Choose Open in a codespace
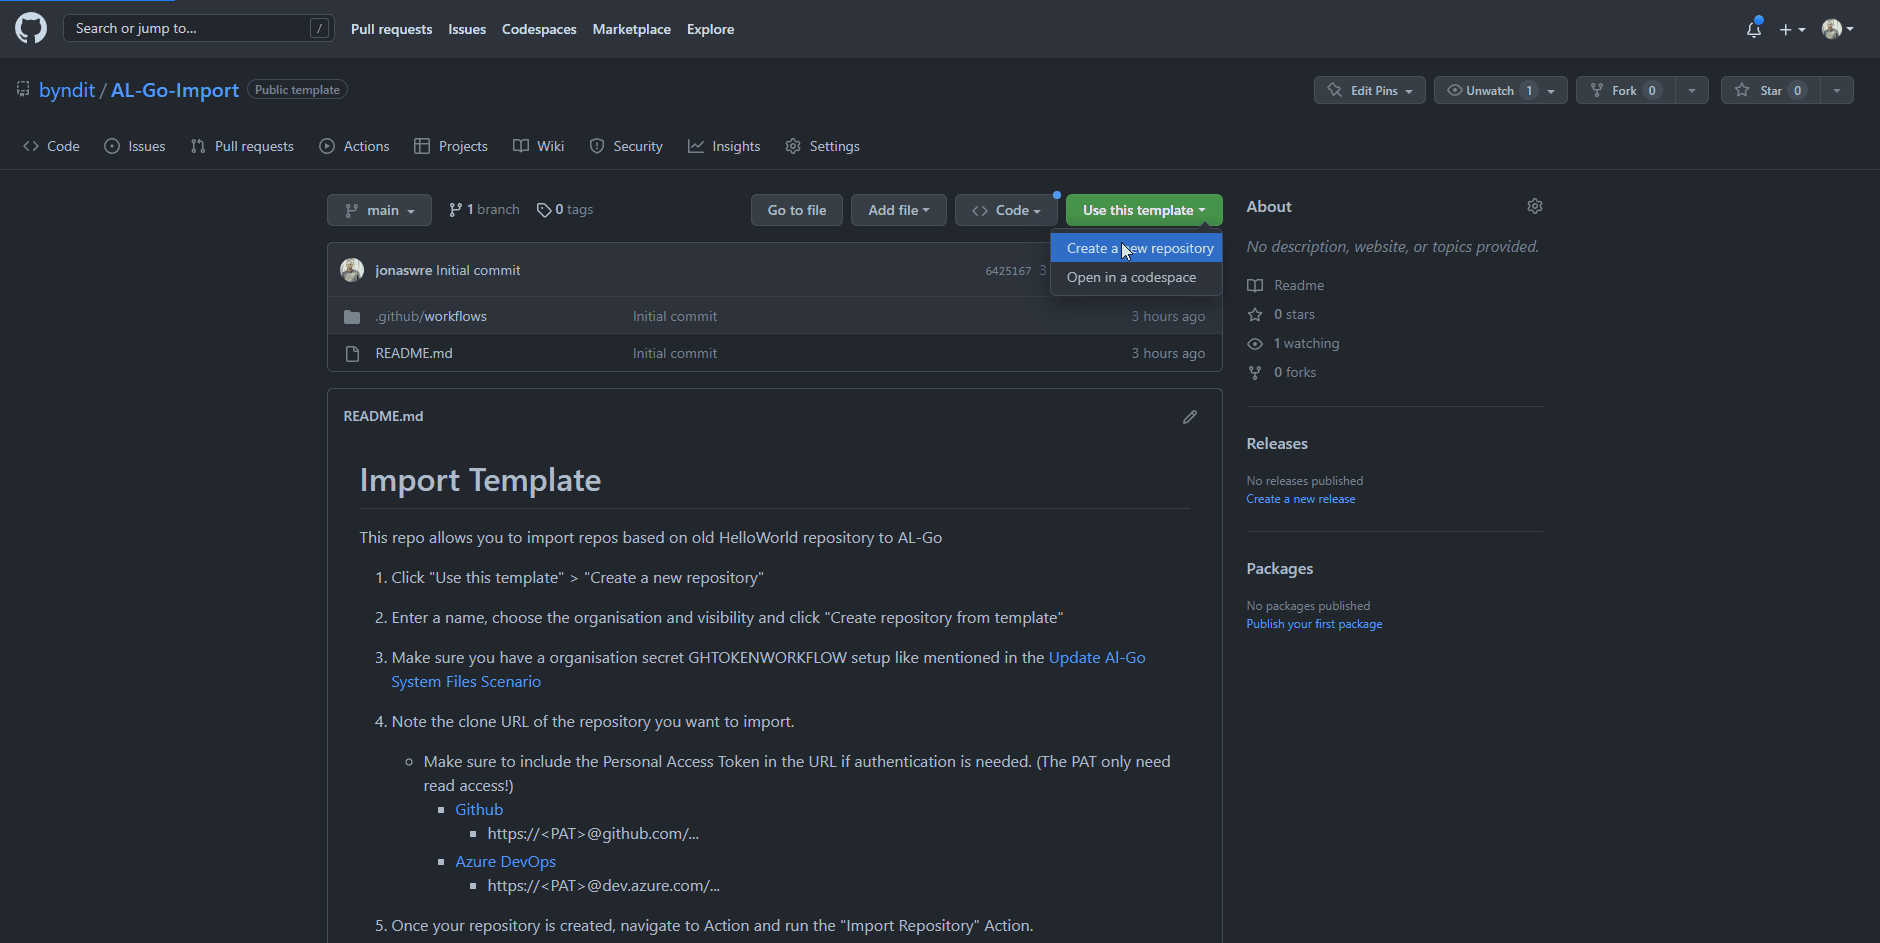The width and height of the screenshot is (1880, 943). 1131,277
